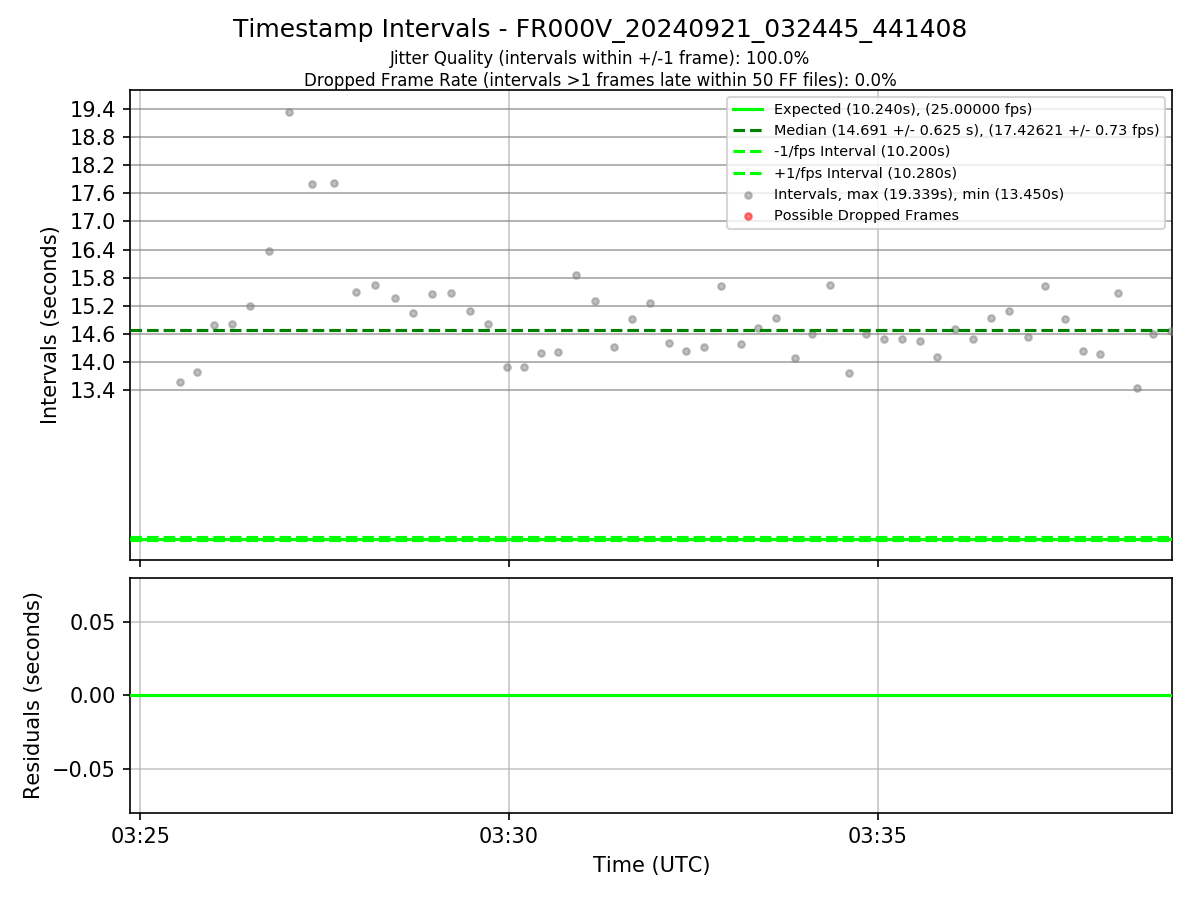Screen dimensions: 1200x900
Task: Click the '17.6' y-axis tick label
Action: coord(92,194)
